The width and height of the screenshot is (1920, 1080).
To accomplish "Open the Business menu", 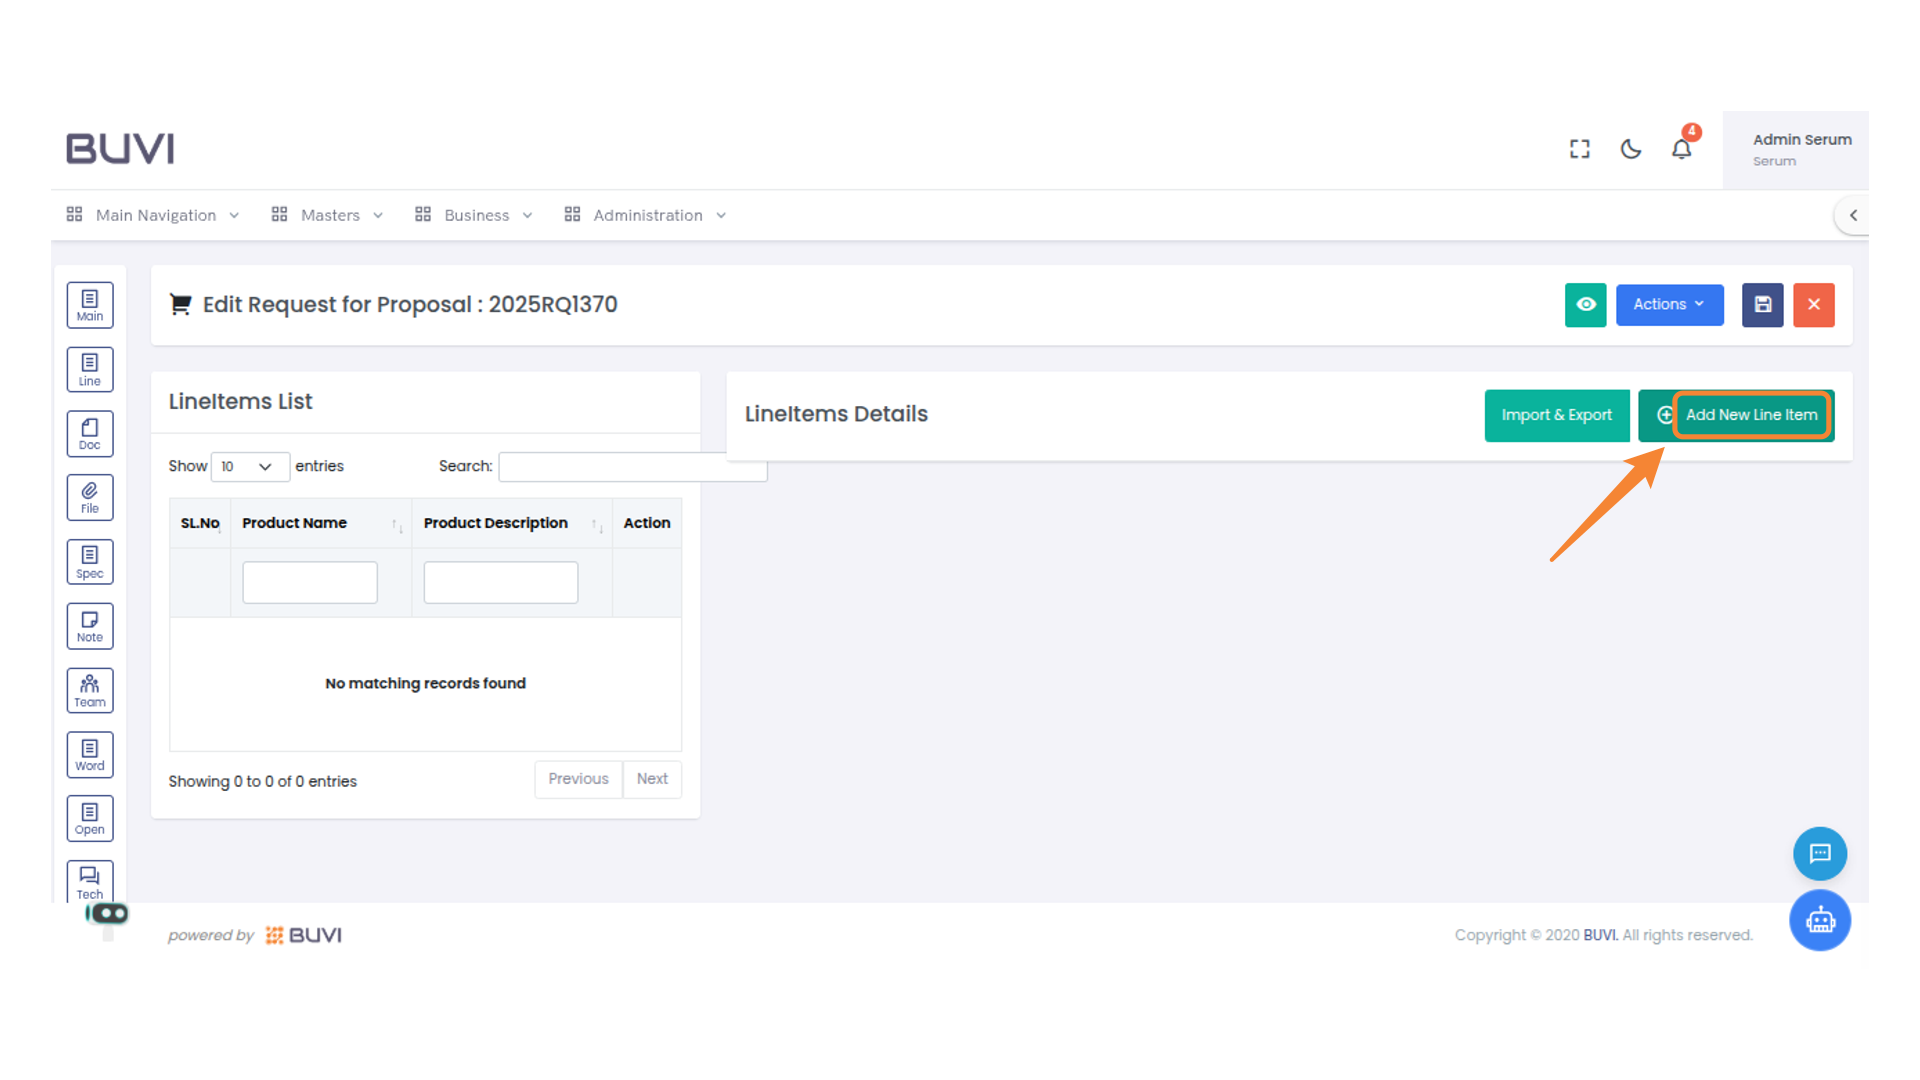I will click(x=474, y=215).
